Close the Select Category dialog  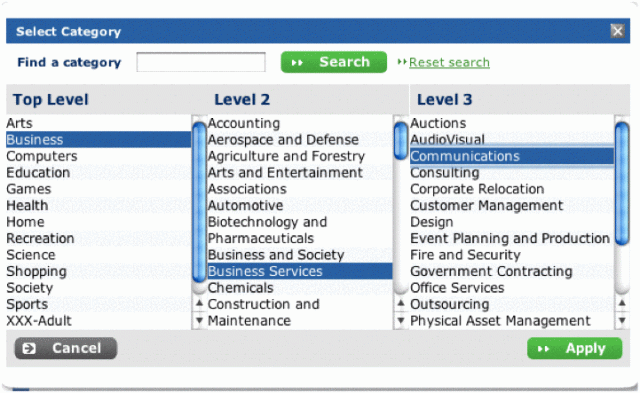tap(617, 31)
